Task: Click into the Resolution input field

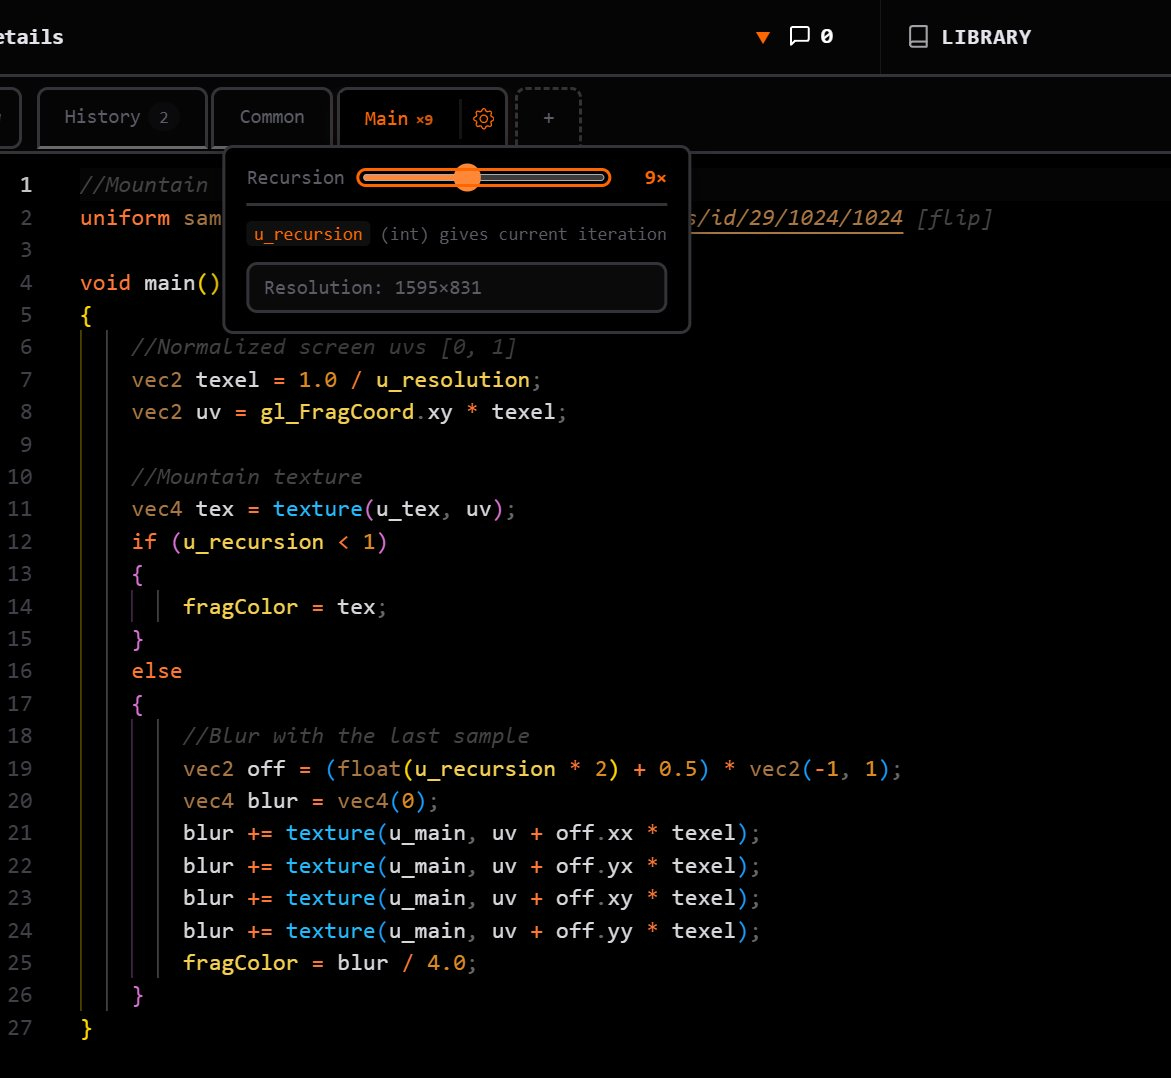Action: click(456, 288)
